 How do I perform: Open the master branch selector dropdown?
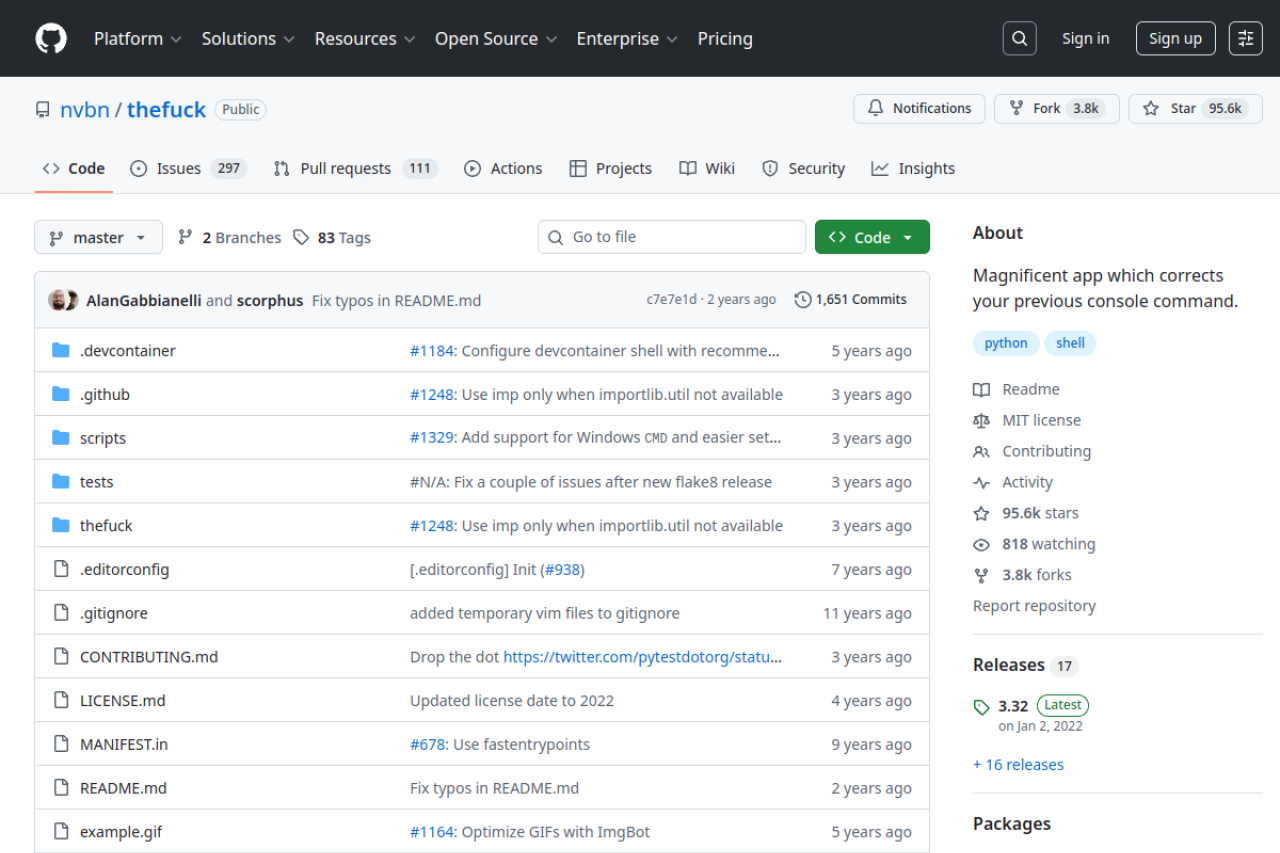pyautogui.click(x=98, y=237)
